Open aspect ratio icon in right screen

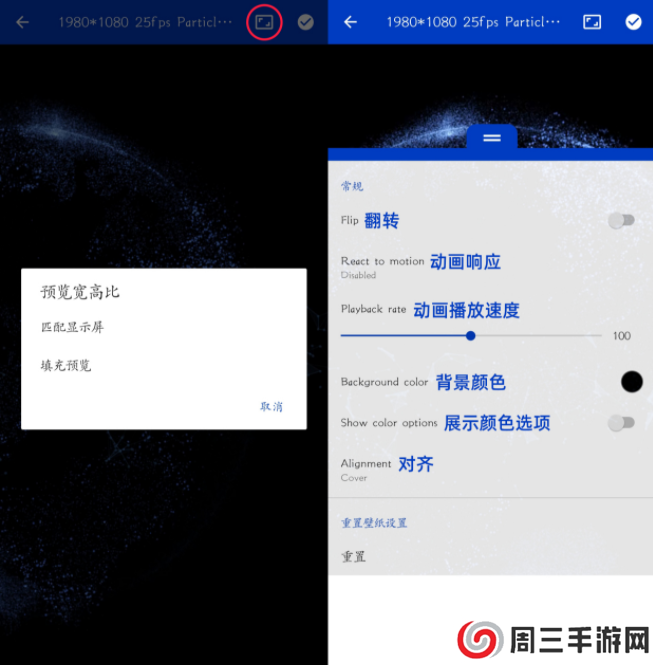[592, 22]
